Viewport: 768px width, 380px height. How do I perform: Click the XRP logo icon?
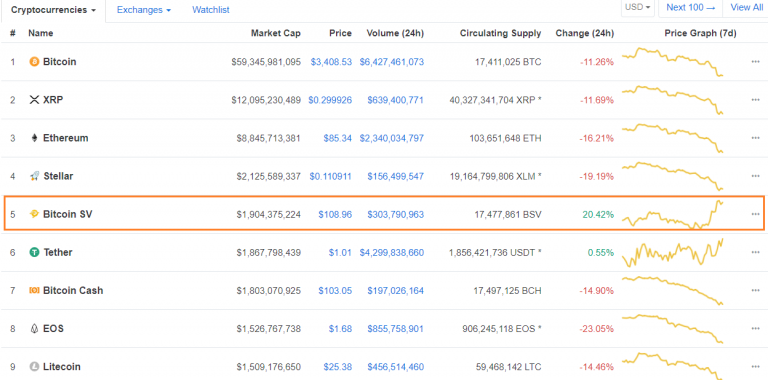tap(34, 100)
